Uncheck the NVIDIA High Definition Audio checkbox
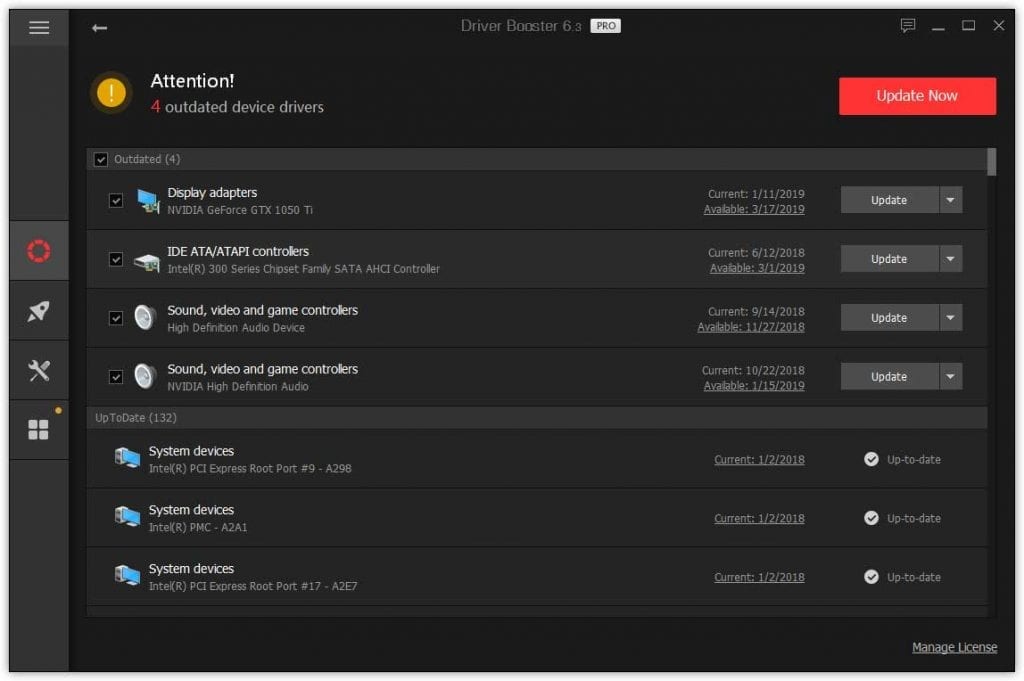 (115, 376)
